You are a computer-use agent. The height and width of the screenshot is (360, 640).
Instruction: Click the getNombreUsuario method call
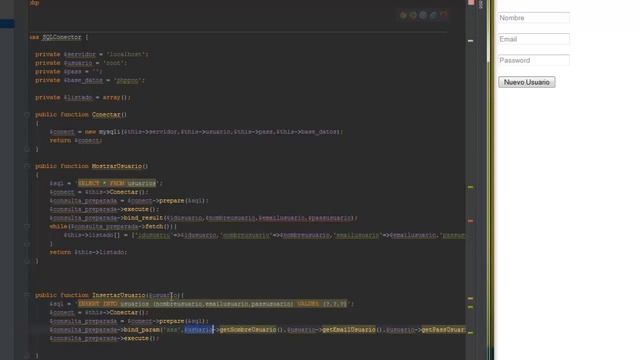click(x=248, y=330)
